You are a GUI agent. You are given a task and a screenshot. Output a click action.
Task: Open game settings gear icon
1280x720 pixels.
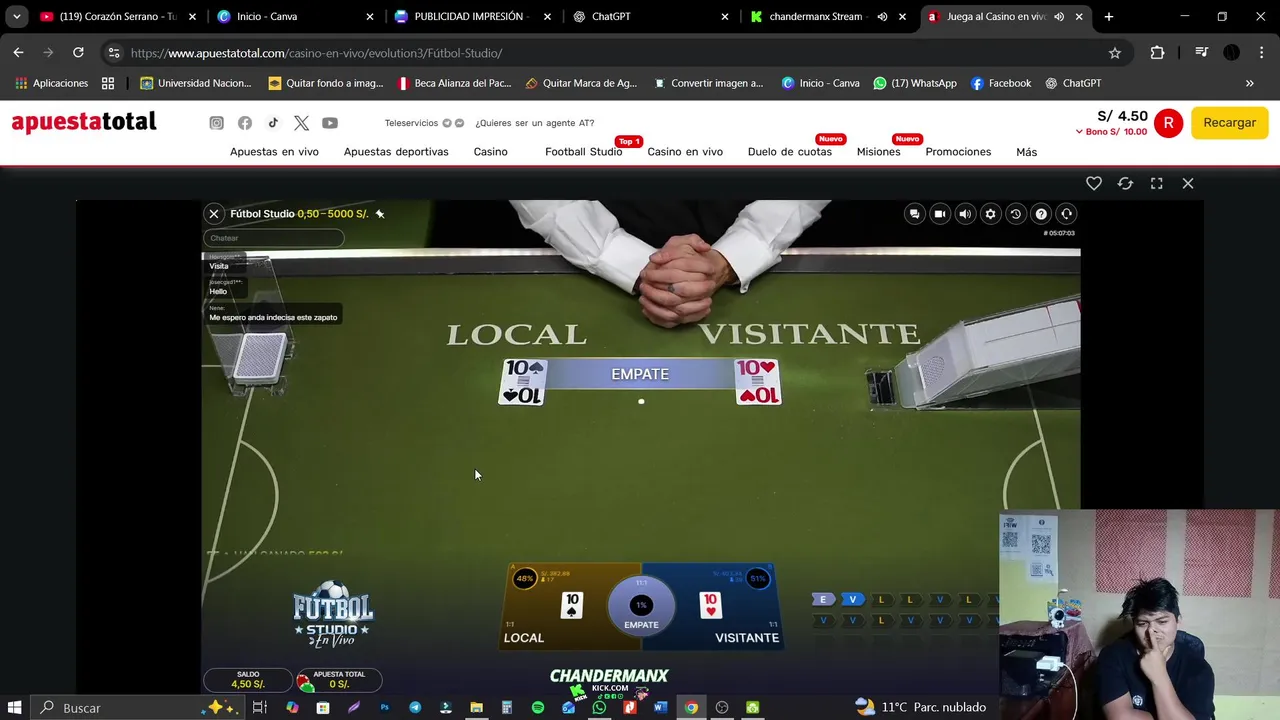(x=991, y=213)
